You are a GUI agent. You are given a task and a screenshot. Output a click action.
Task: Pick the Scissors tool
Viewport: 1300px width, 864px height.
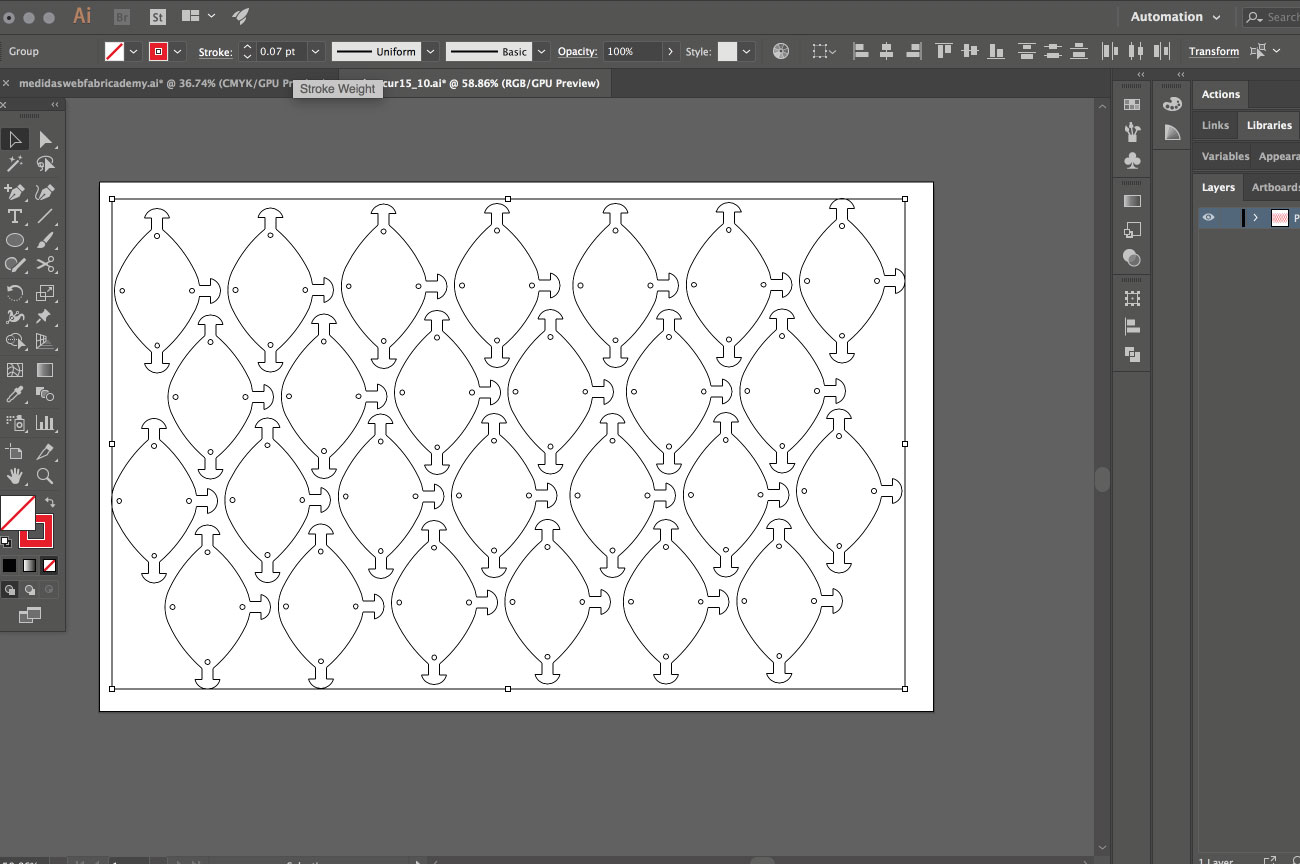click(45, 265)
